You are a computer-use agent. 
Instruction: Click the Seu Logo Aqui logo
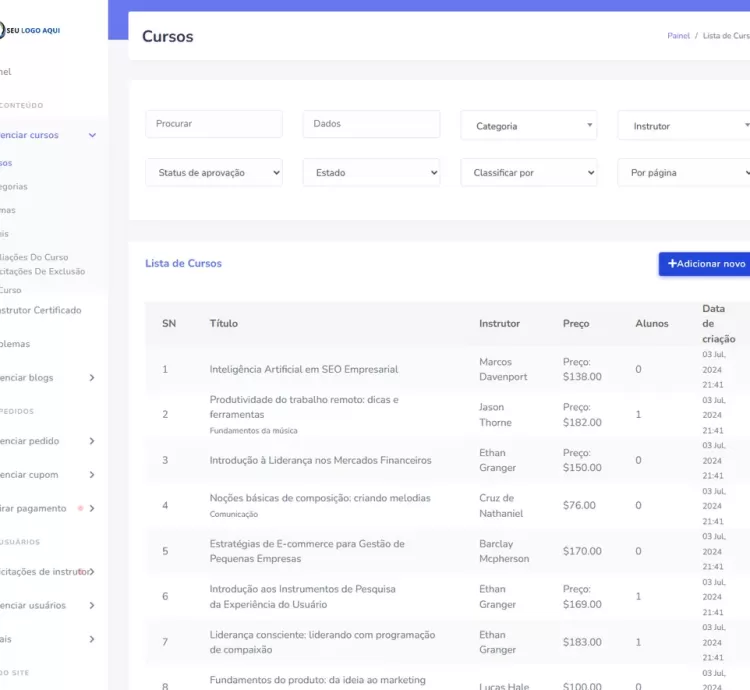point(30,30)
